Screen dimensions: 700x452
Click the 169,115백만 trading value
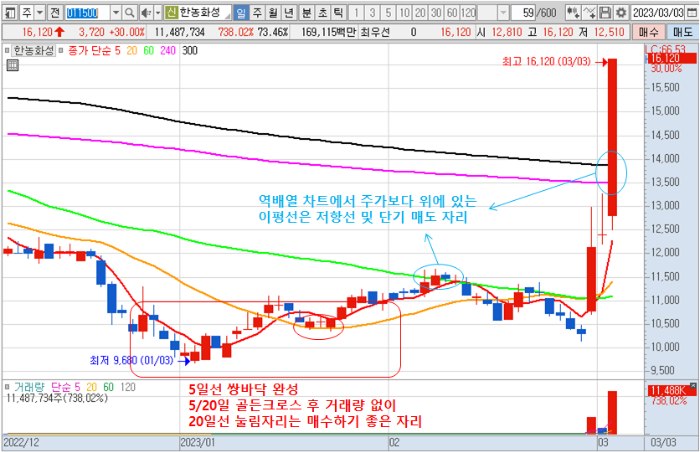328,32
